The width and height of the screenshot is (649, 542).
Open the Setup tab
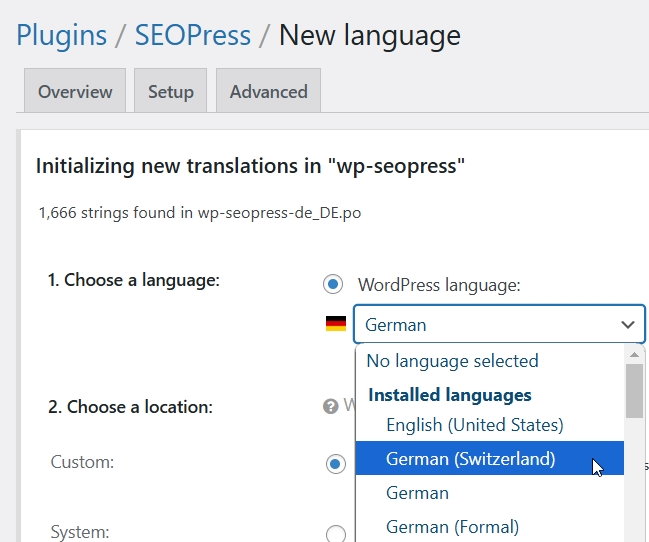pyautogui.click(x=170, y=91)
